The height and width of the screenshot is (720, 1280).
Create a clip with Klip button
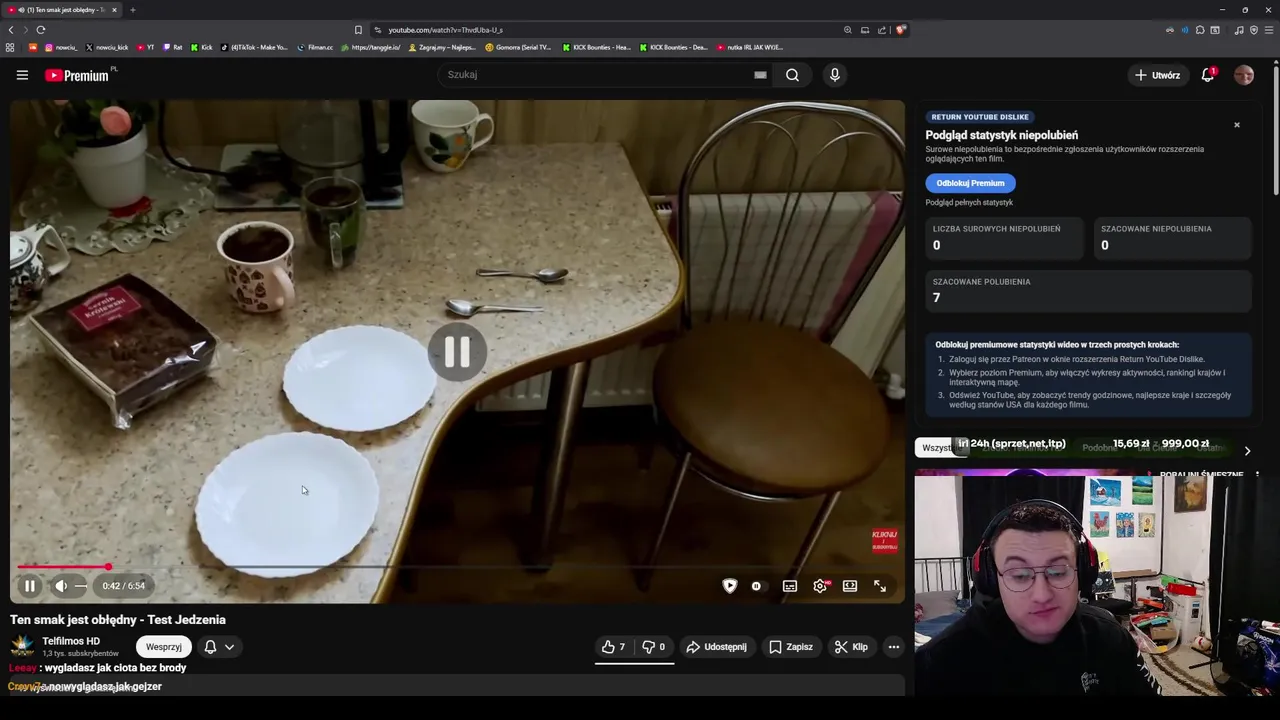tap(851, 647)
